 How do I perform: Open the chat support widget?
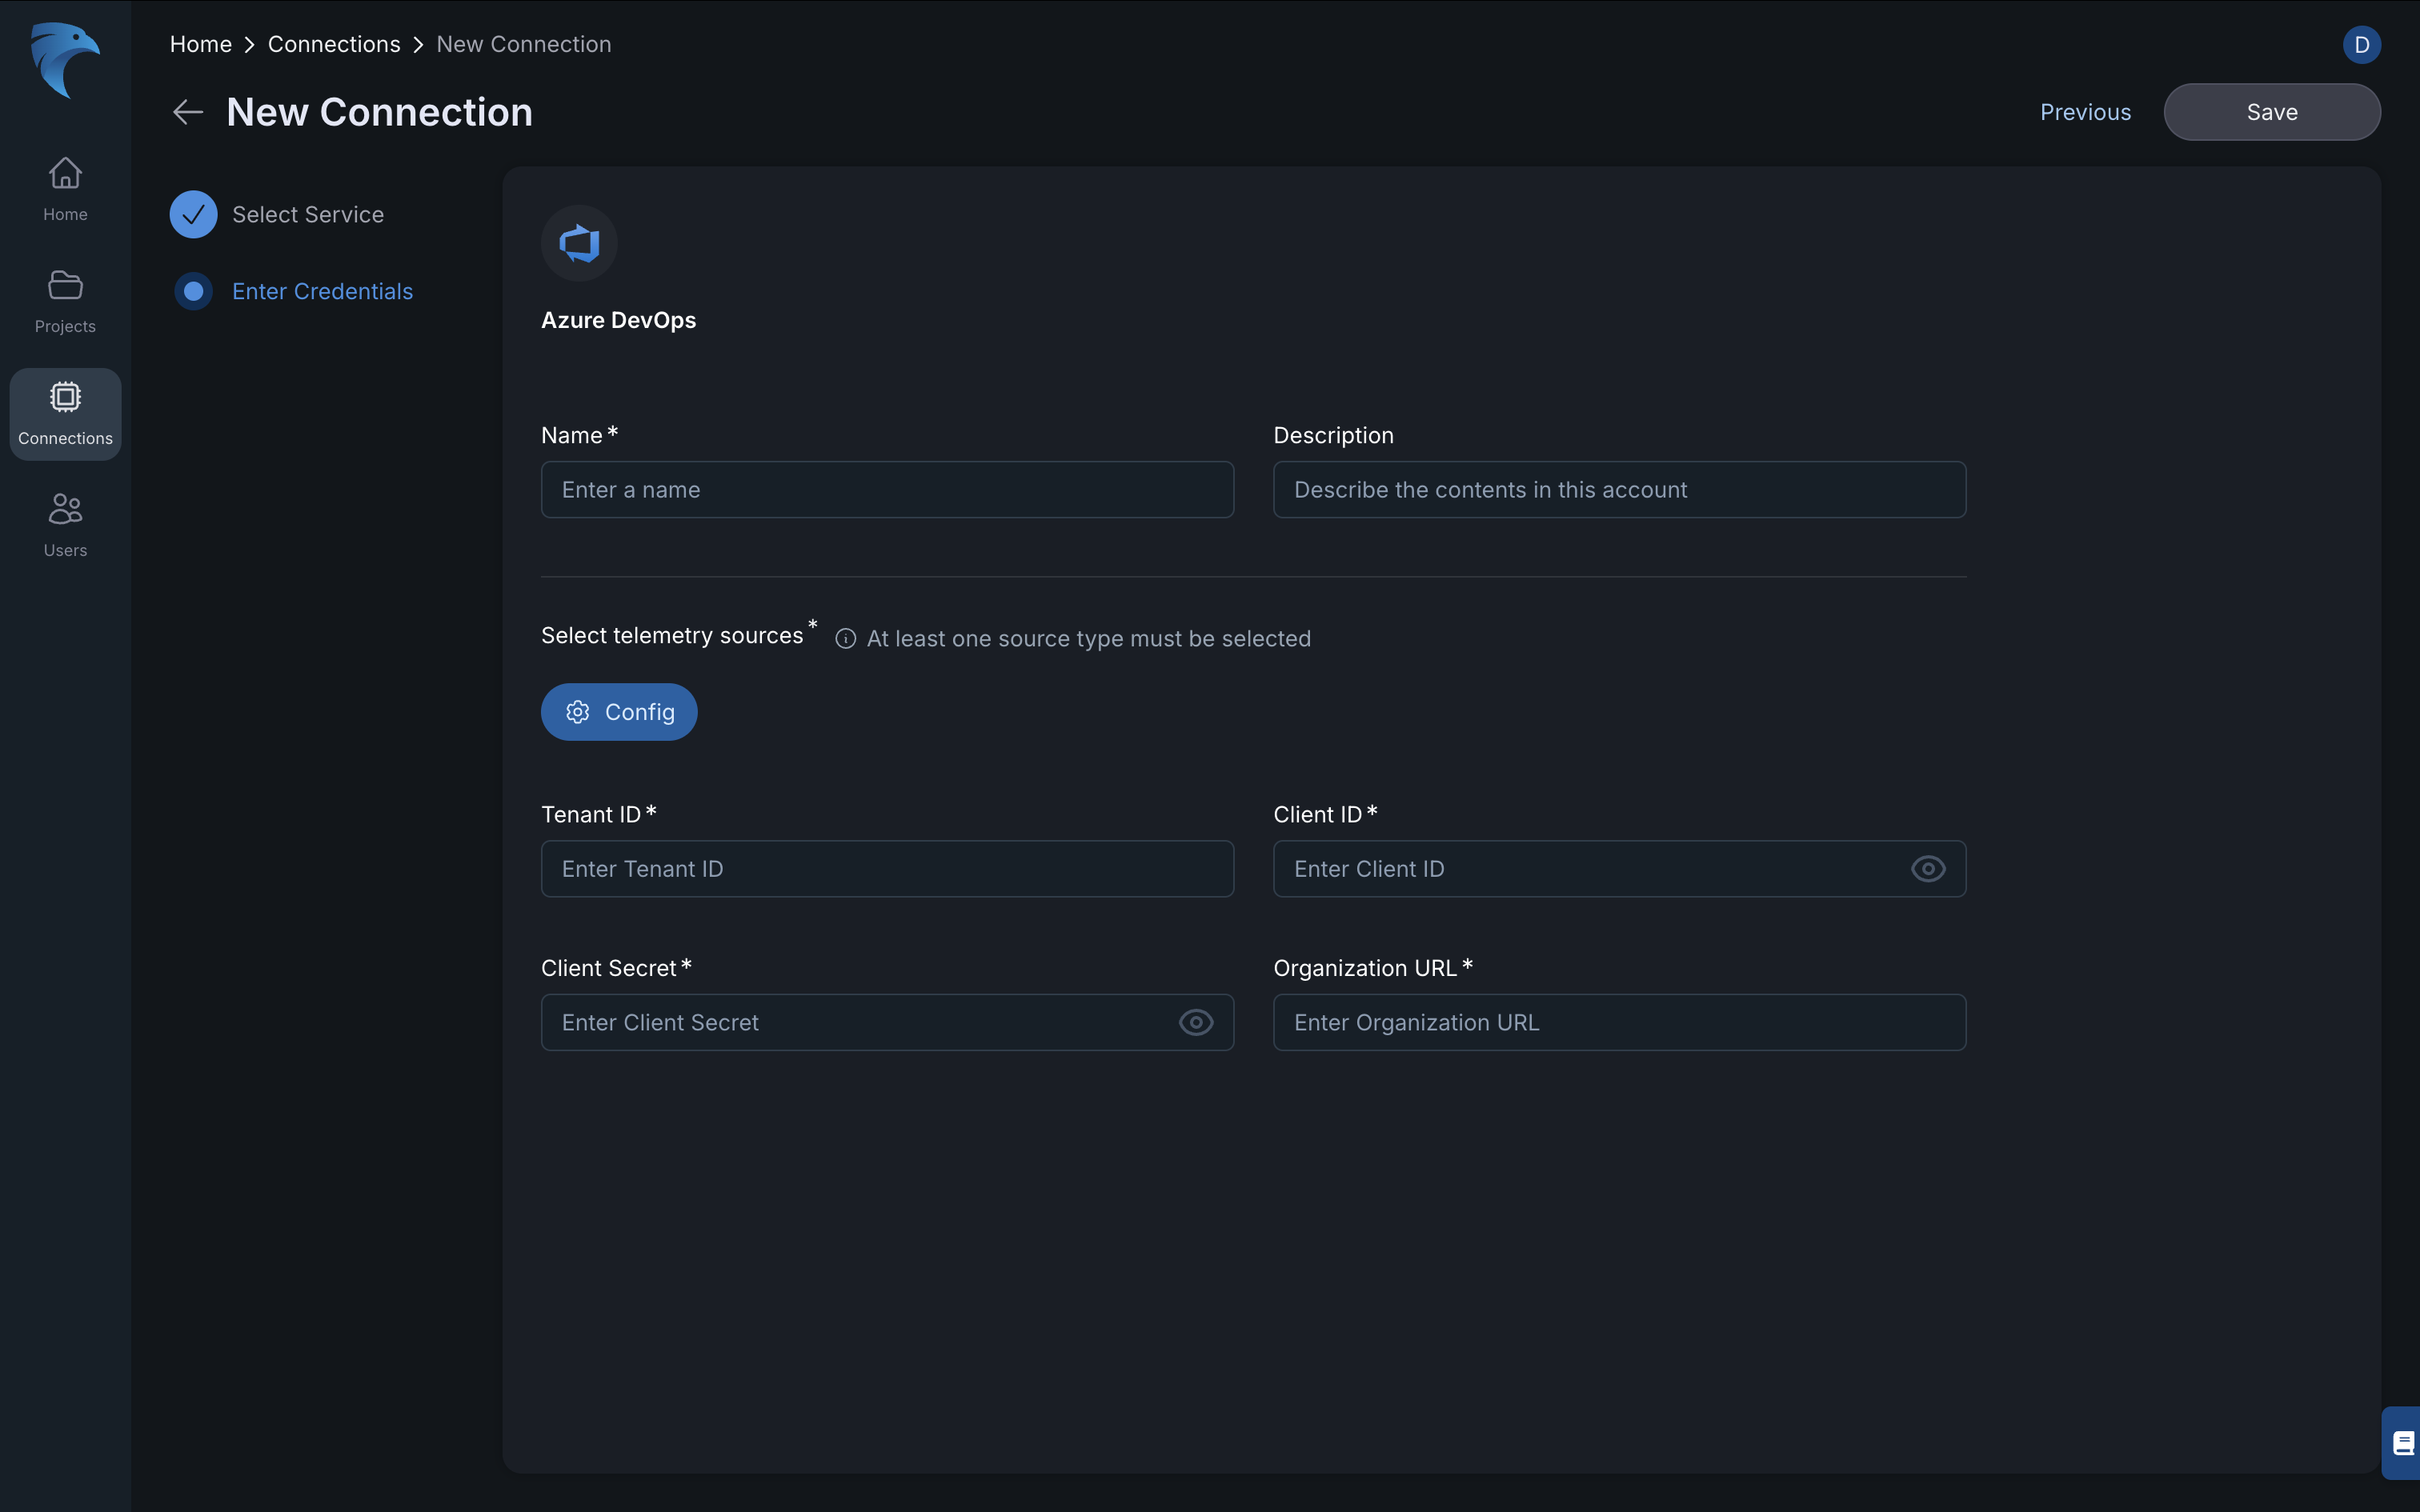(x=2402, y=1443)
